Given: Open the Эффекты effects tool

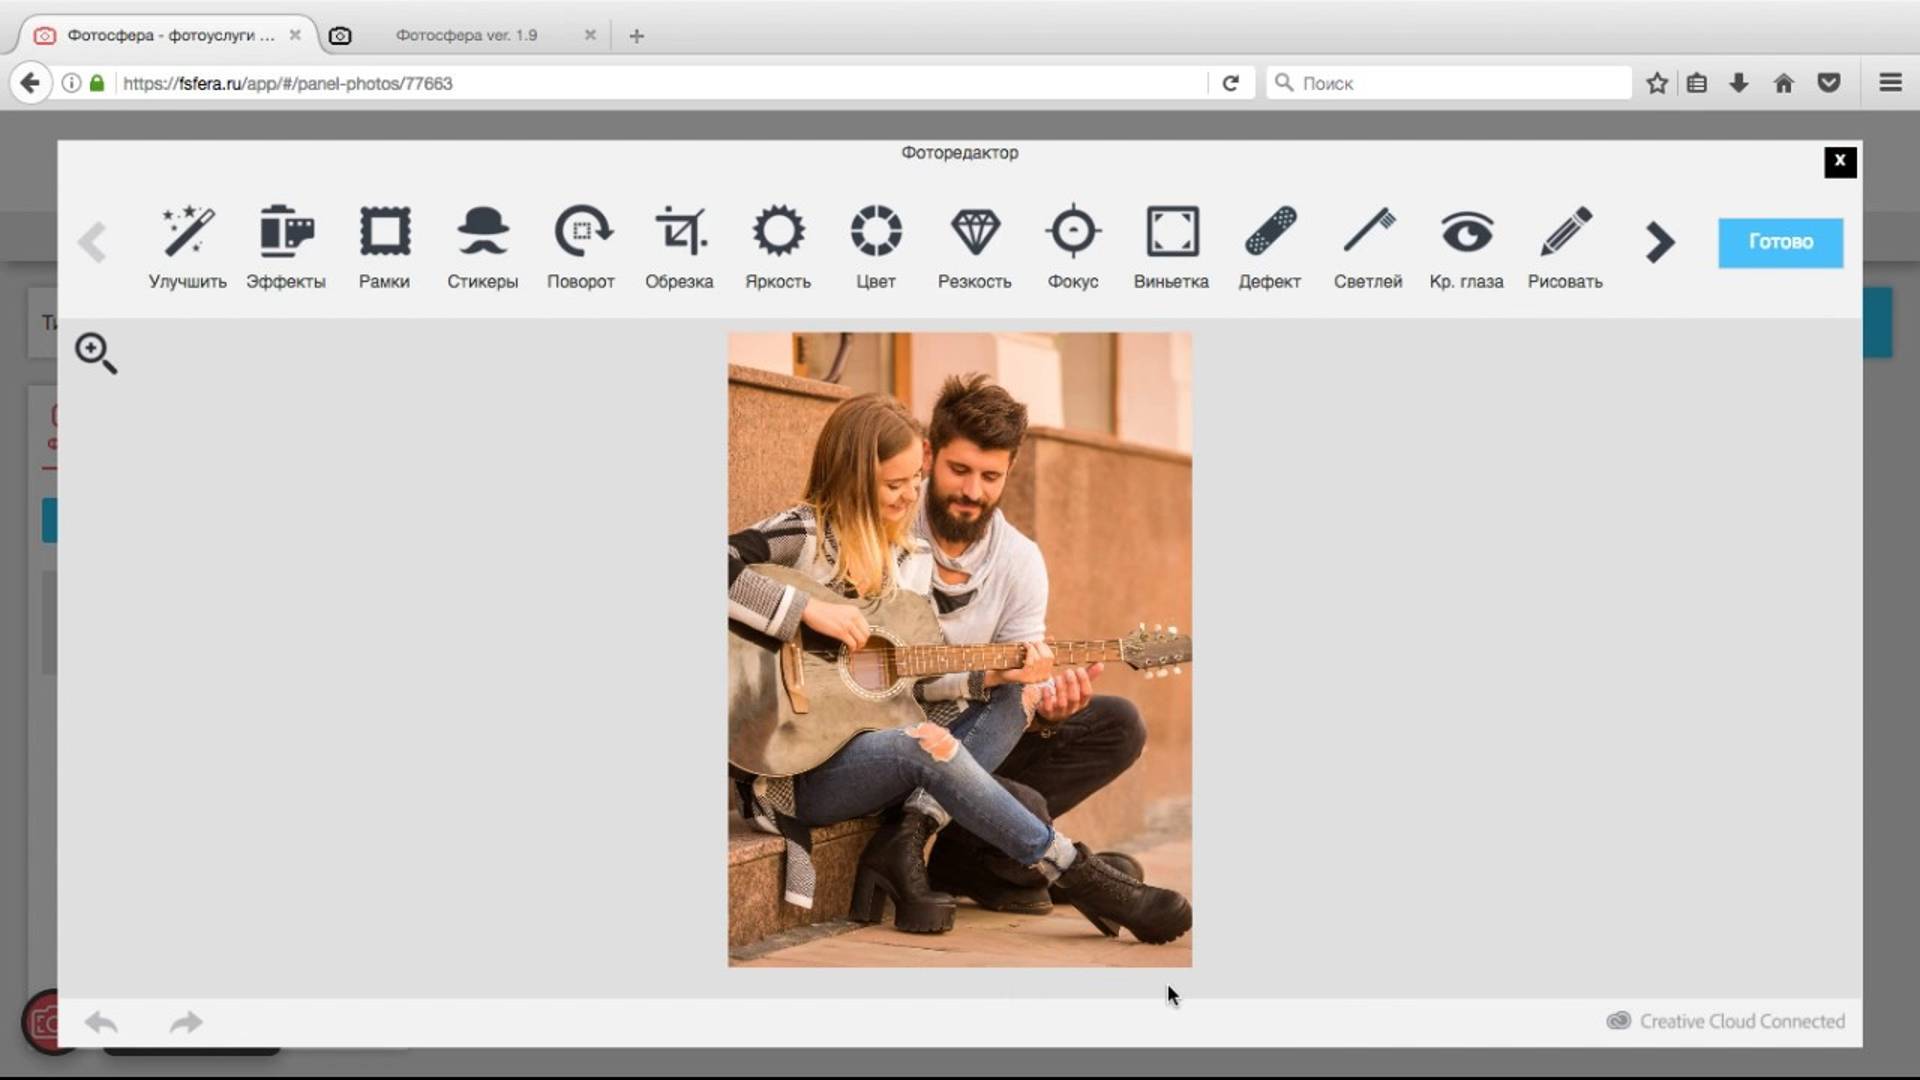Looking at the screenshot, I should (286, 246).
